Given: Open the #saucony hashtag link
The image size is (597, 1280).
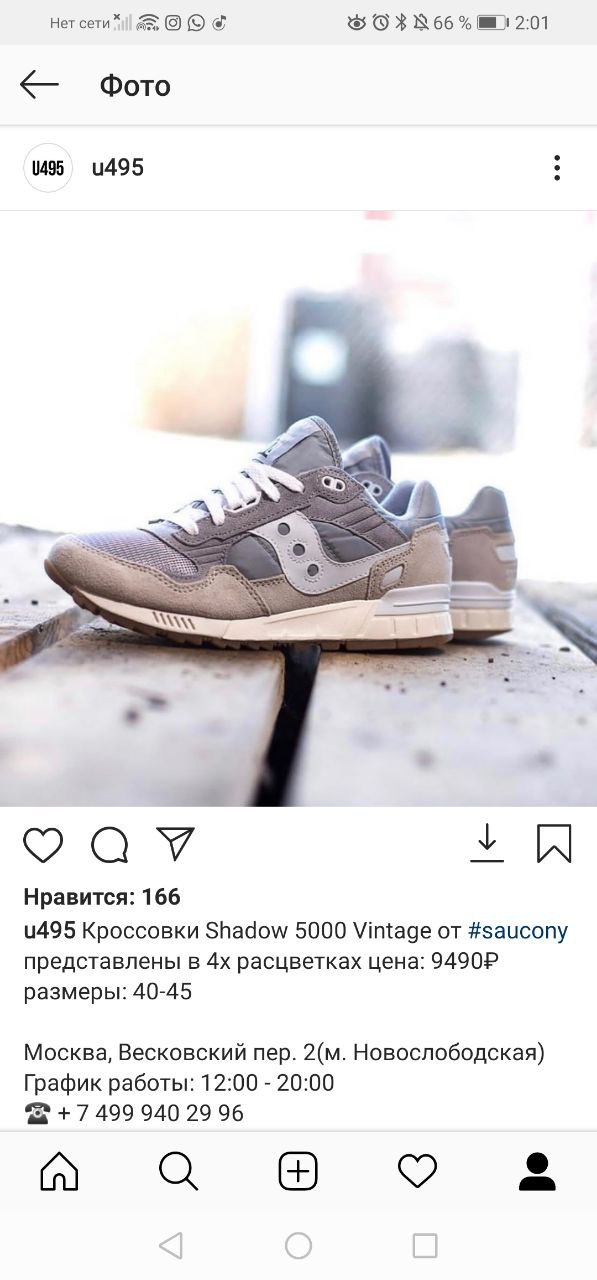Looking at the screenshot, I should tap(518, 931).
